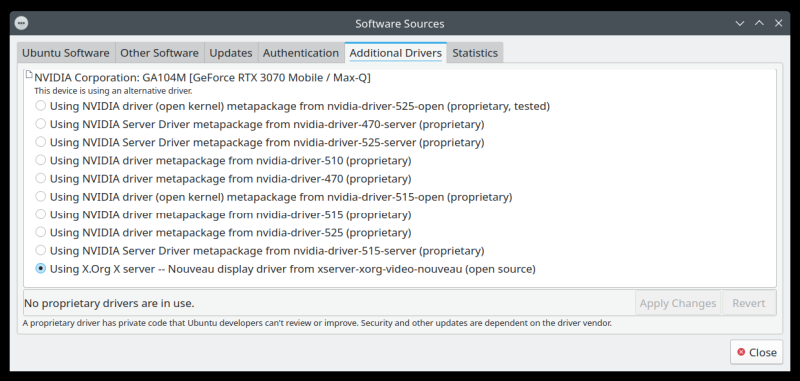Close window using title bar X
Viewport: 800px width, 381px height.
click(779, 23)
